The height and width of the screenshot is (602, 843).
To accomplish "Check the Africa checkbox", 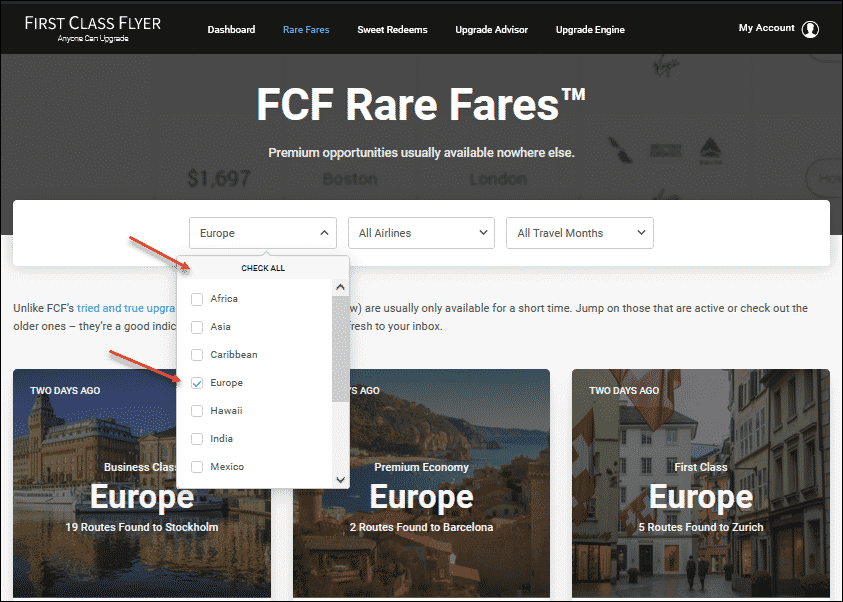I will point(197,299).
